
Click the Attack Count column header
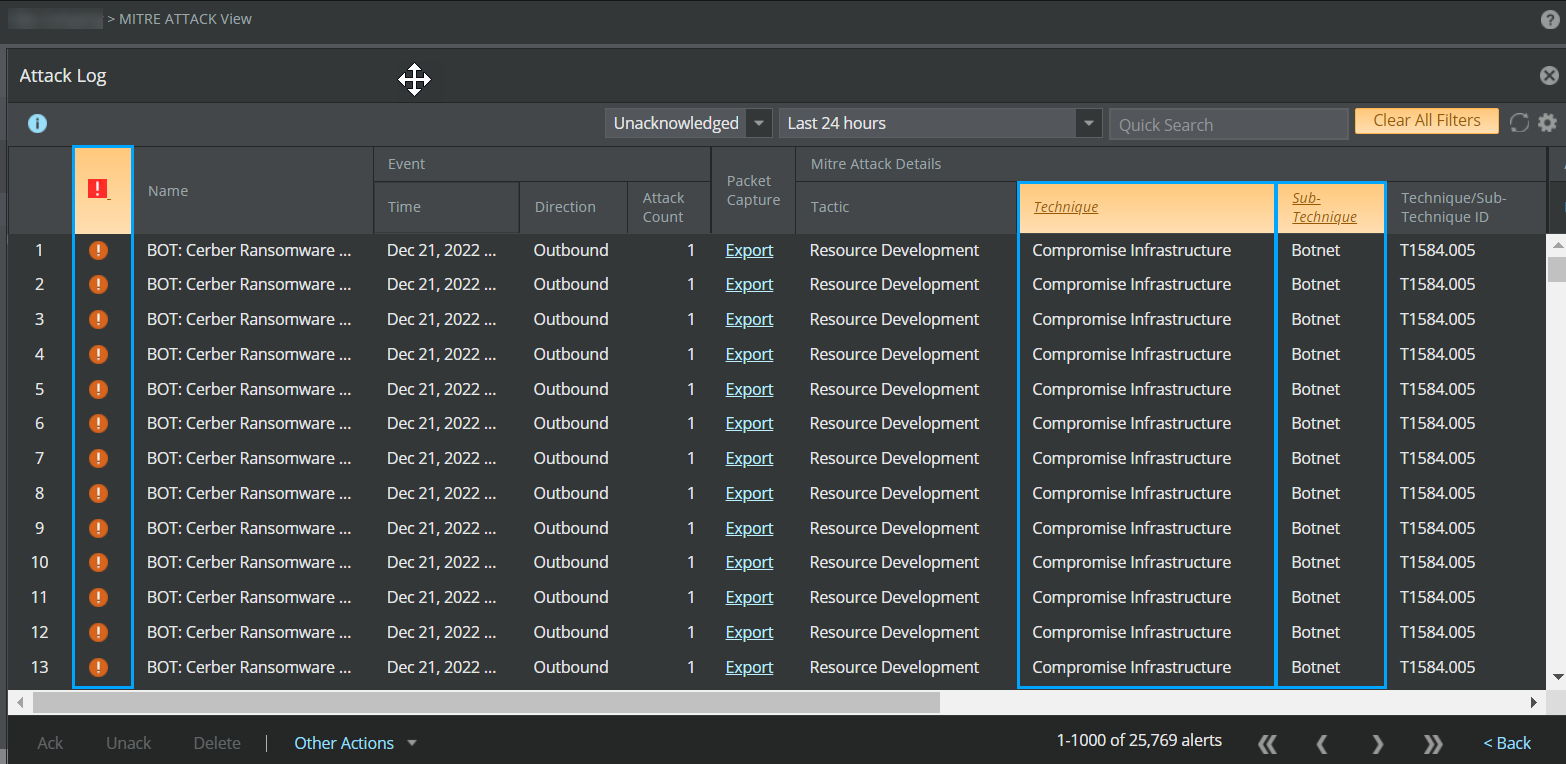[x=669, y=207]
